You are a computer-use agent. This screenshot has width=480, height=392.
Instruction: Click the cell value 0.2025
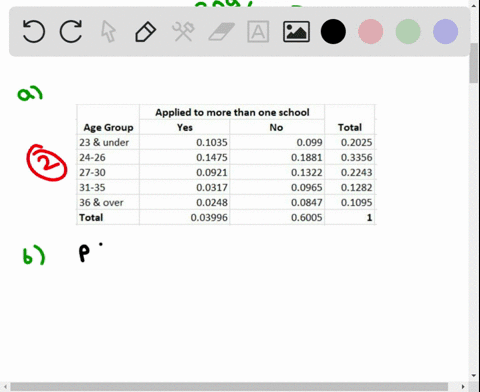point(356,142)
